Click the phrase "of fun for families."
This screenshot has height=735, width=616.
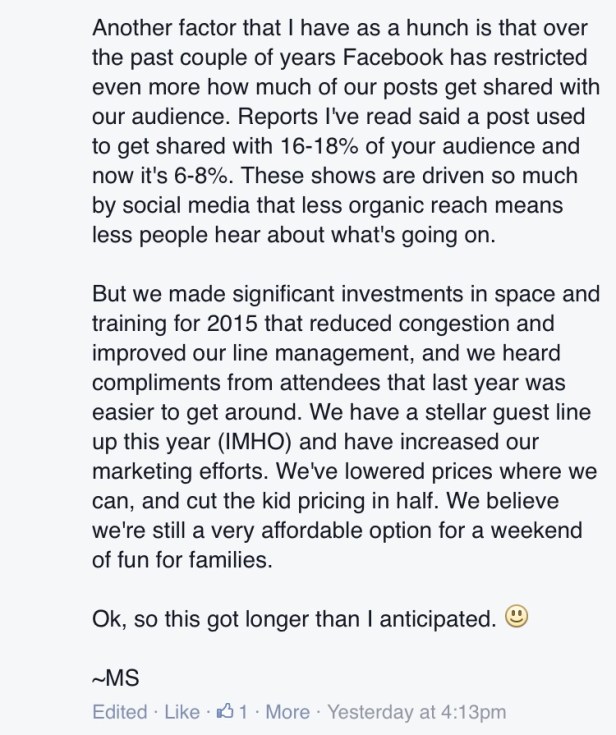click(181, 559)
